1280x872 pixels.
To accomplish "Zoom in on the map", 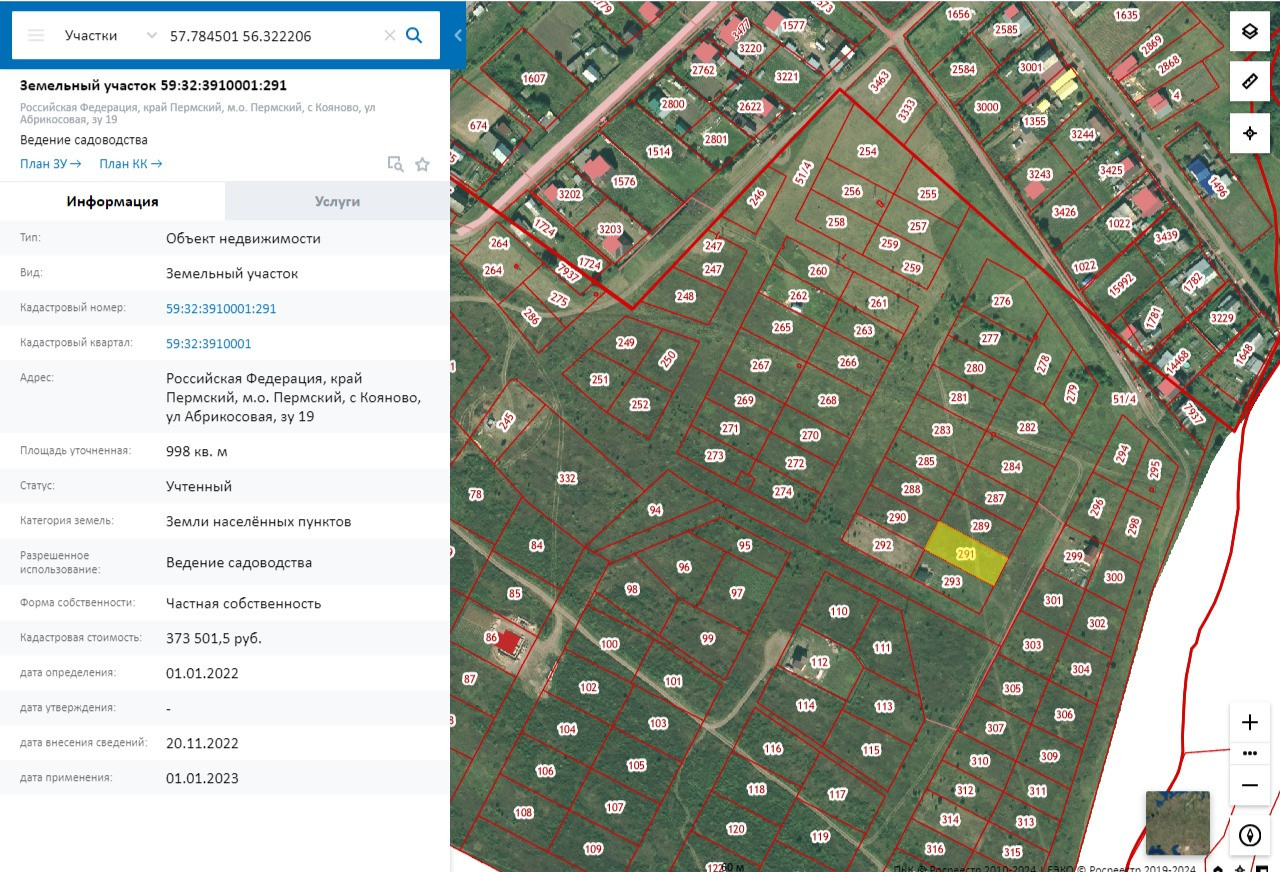I will coord(1250,722).
